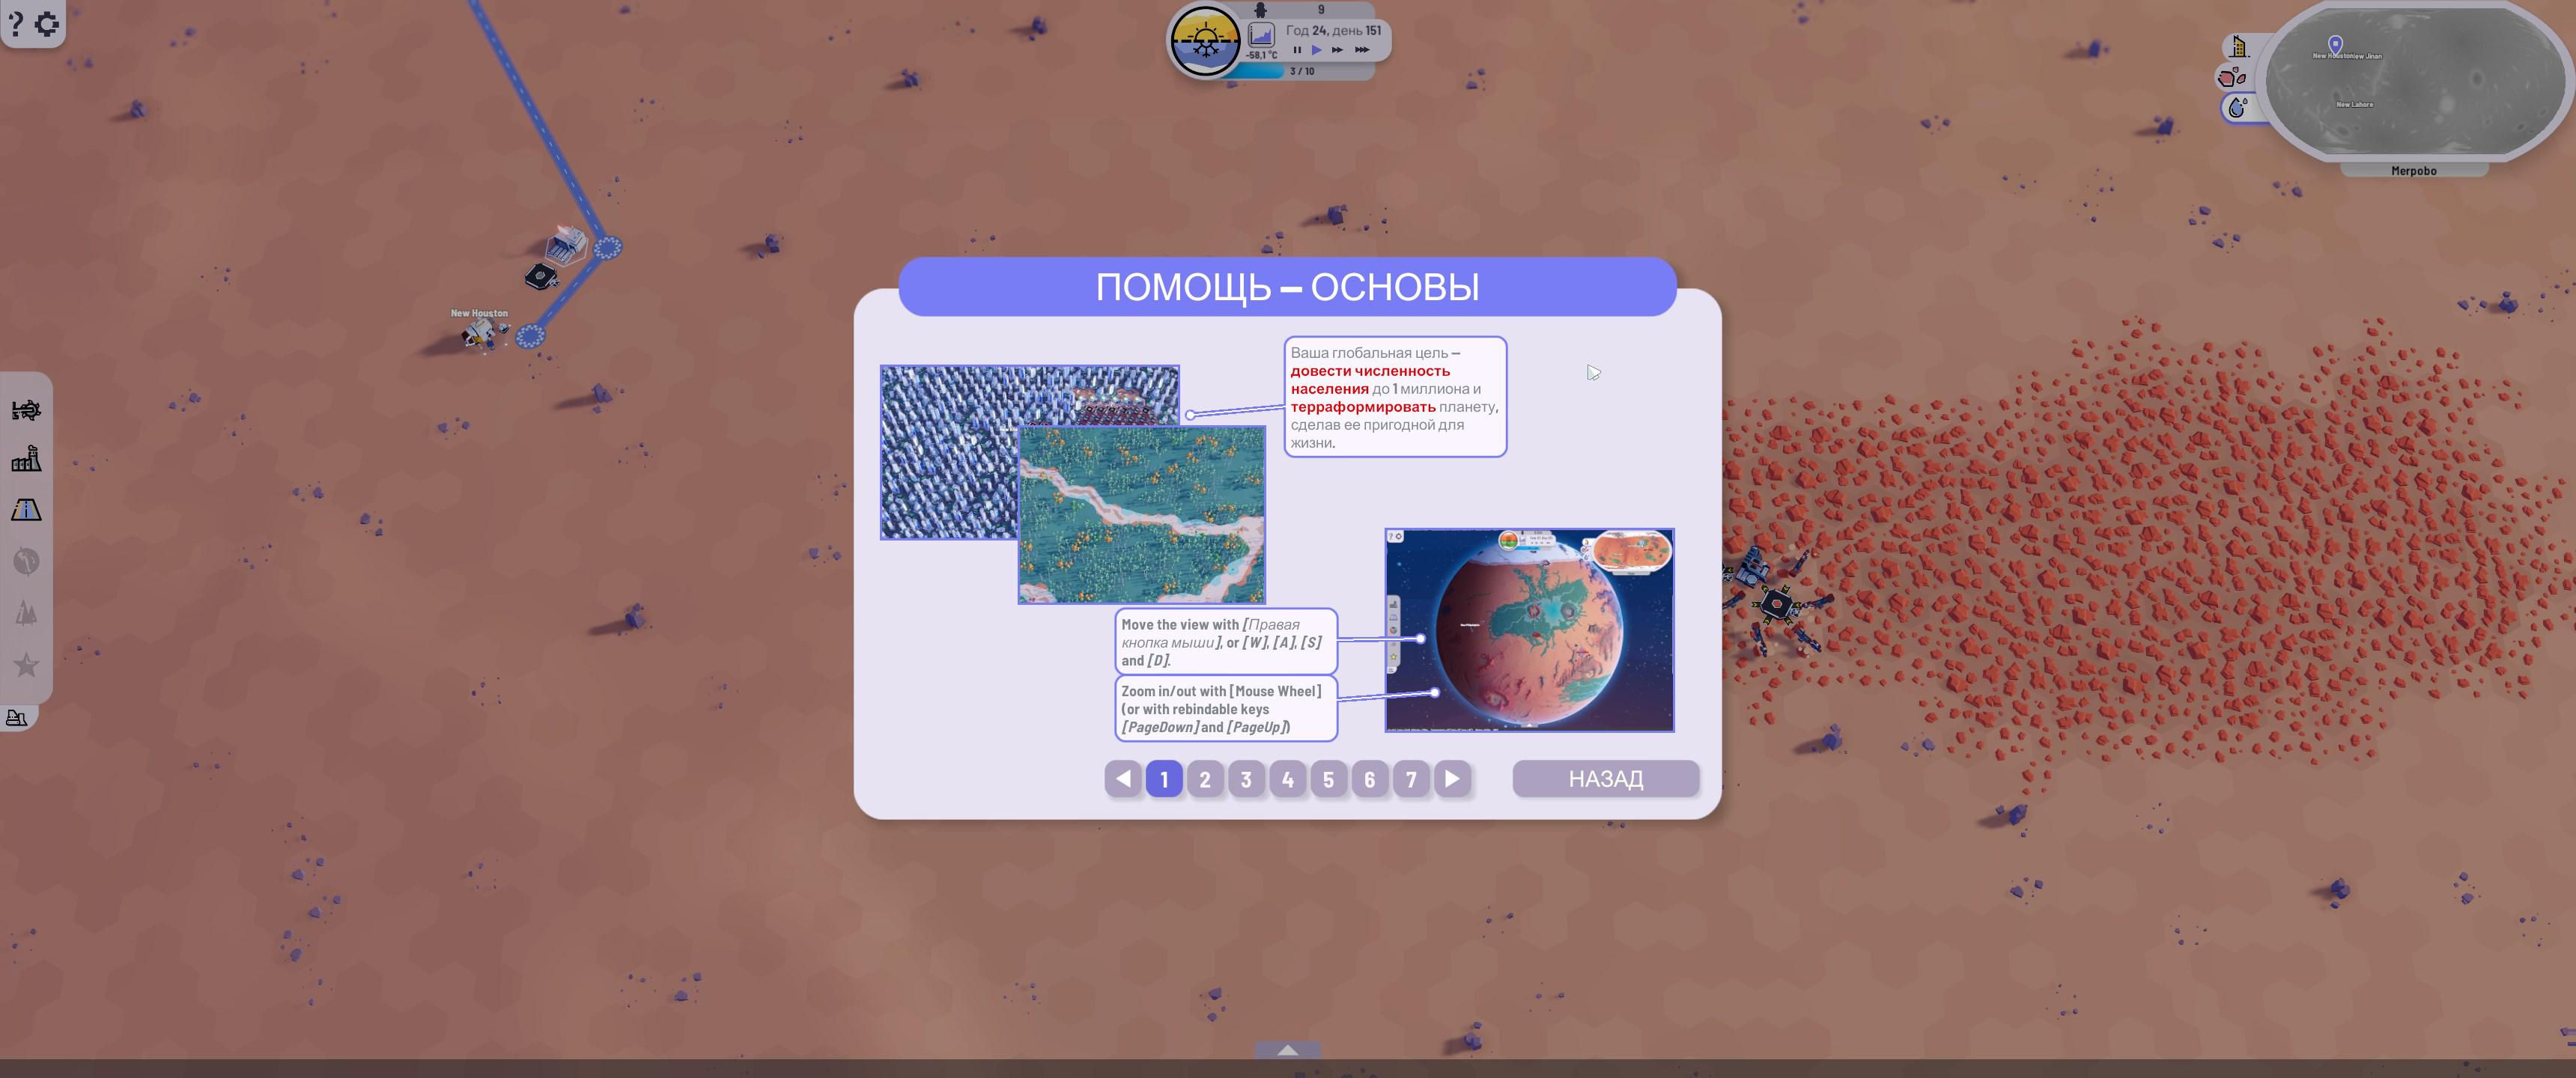Screen dimensions: 2576x1078
Task: Click the green terraformed landscape thumbnail
Action: pyautogui.click(x=1142, y=515)
